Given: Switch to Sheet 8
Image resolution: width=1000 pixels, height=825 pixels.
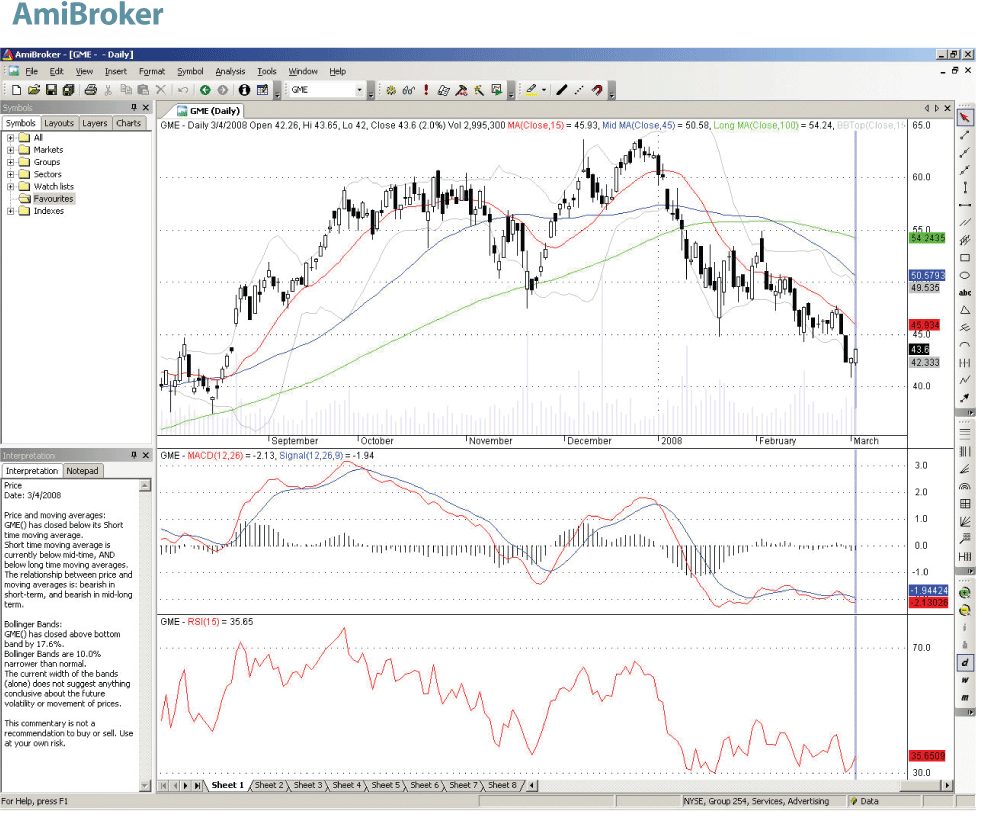Looking at the screenshot, I should point(502,785).
